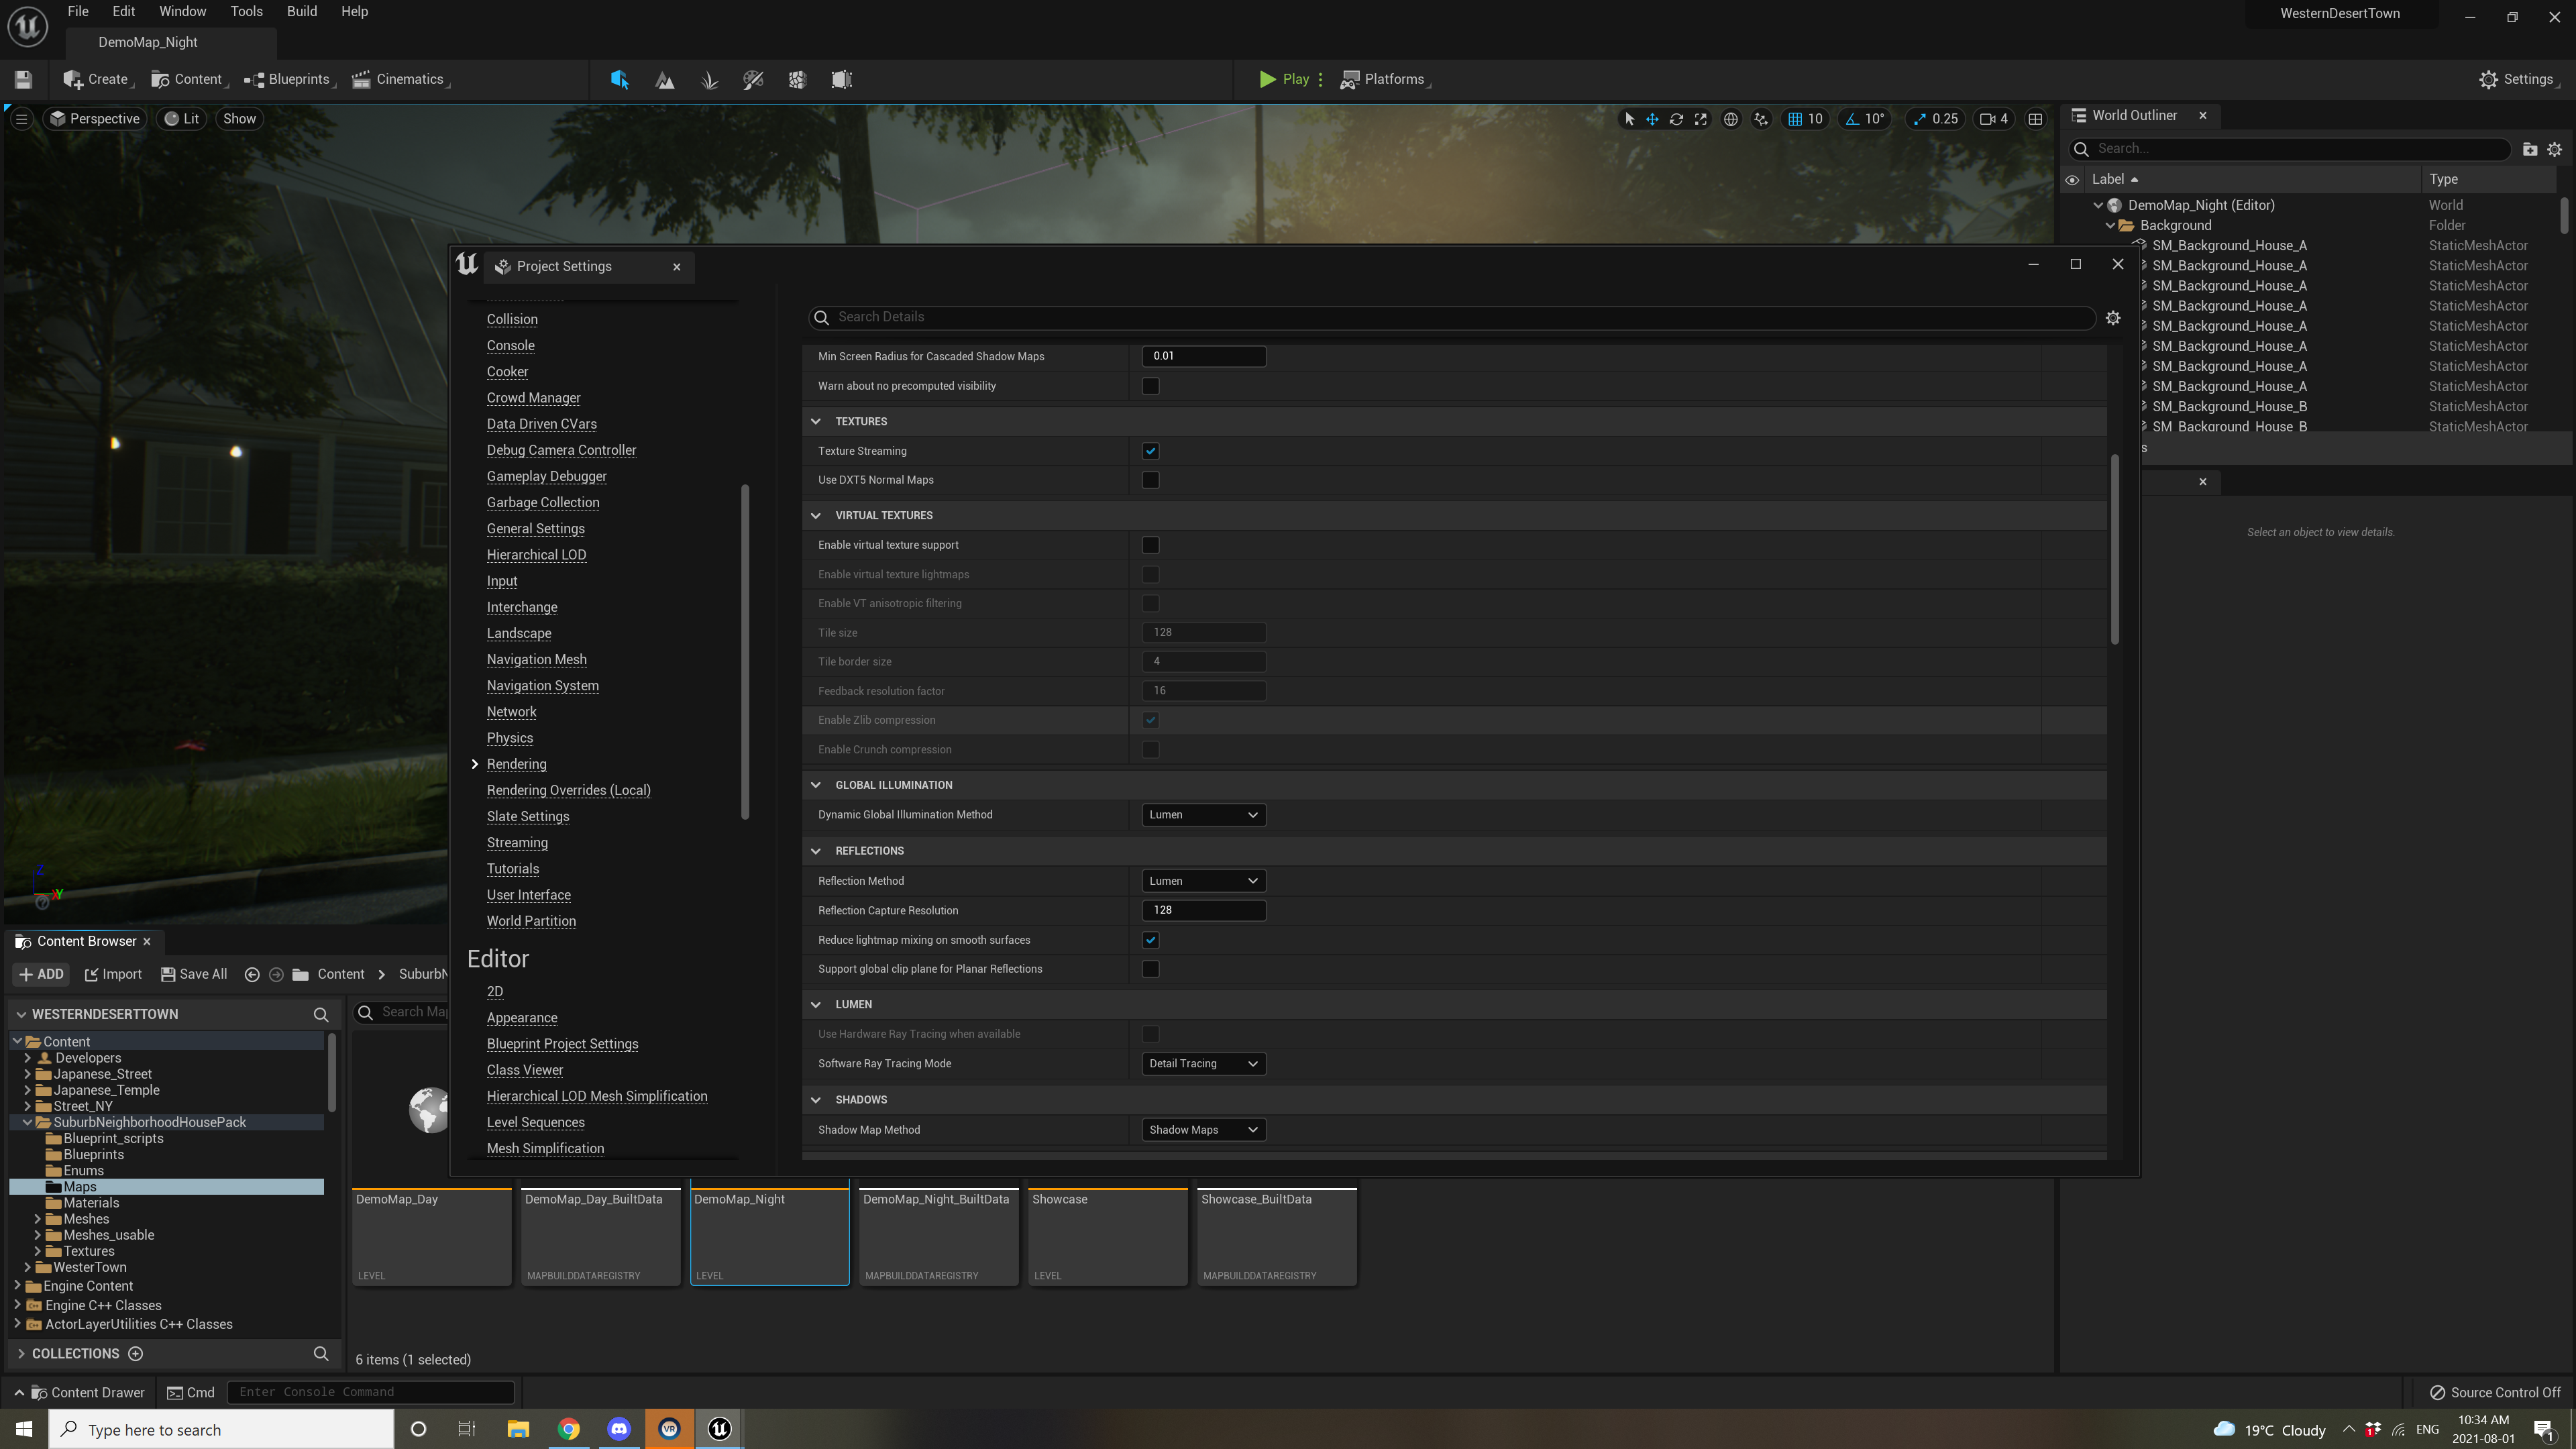The height and width of the screenshot is (1449, 2576).
Task: Disable the Texture Streaming checkbox
Action: [x=1151, y=450]
